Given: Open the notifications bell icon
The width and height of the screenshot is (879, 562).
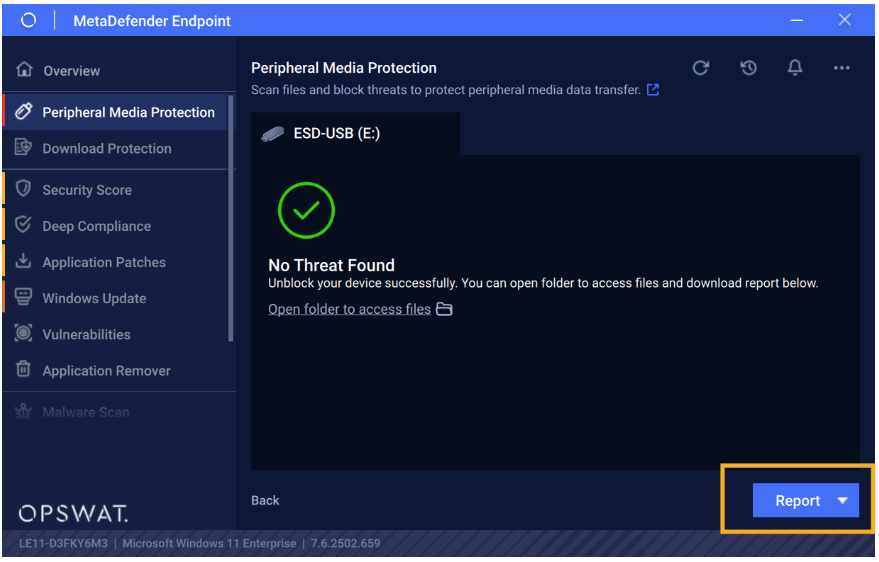Looking at the screenshot, I should [794, 68].
